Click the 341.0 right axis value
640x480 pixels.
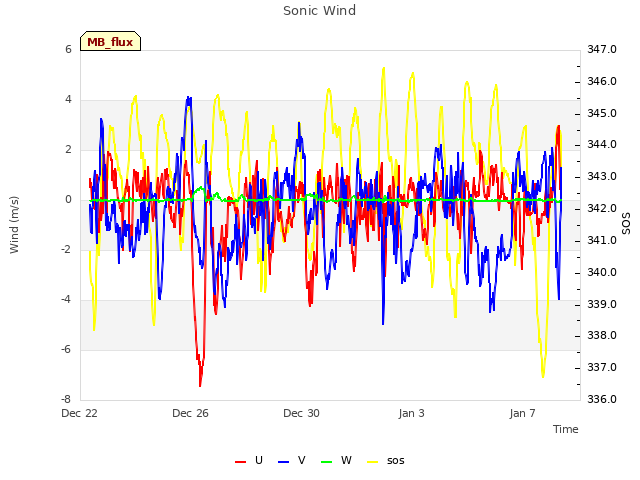point(602,240)
